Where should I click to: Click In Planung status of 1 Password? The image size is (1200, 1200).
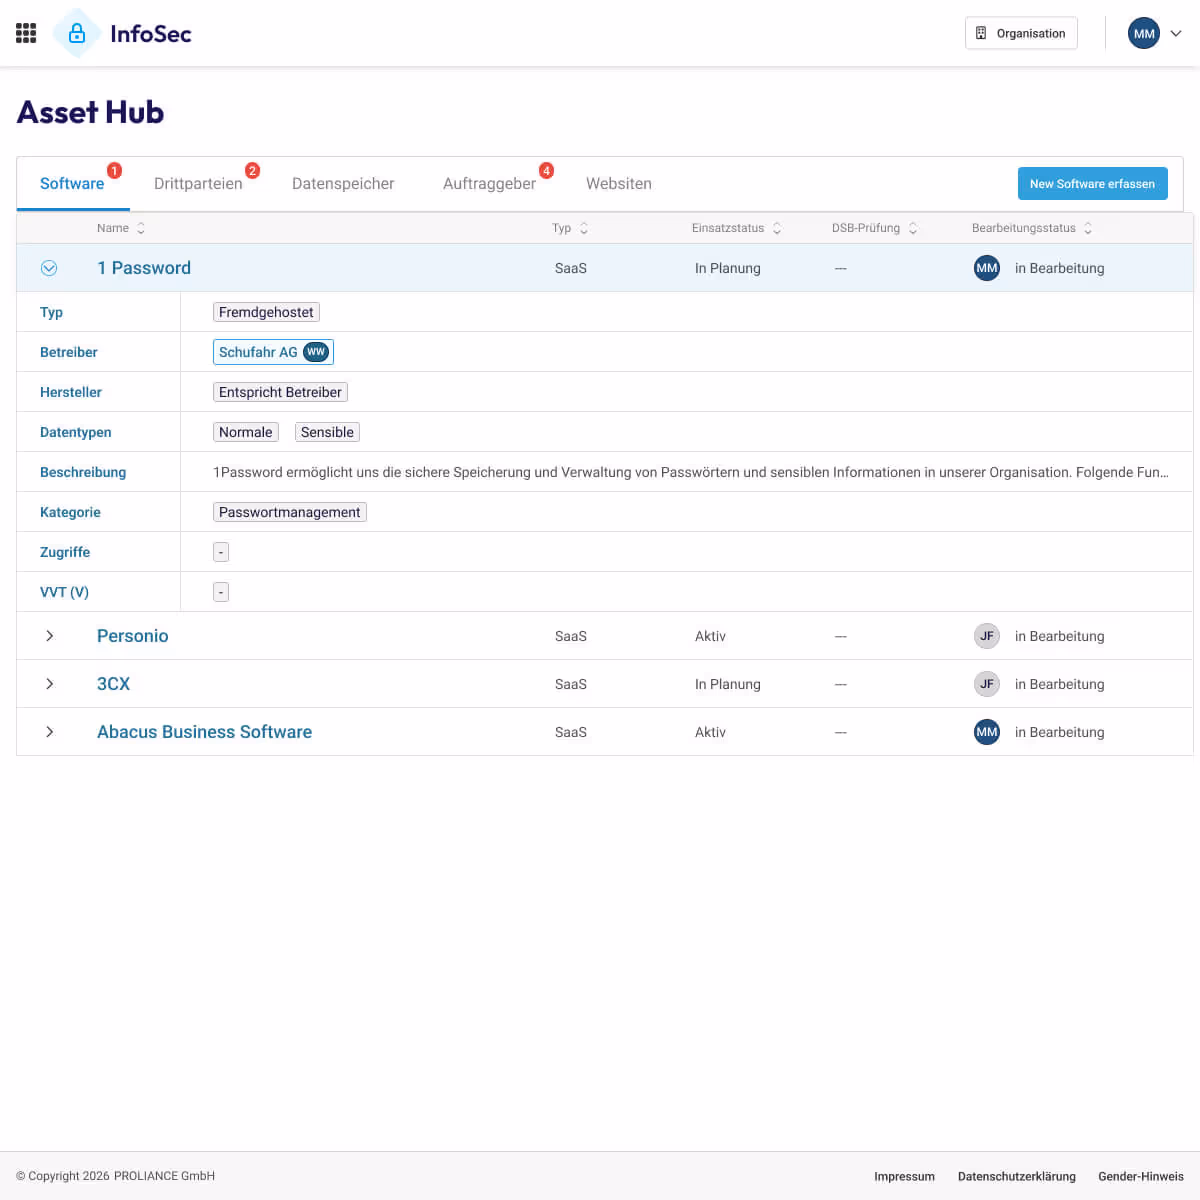pyautogui.click(x=728, y=268)
